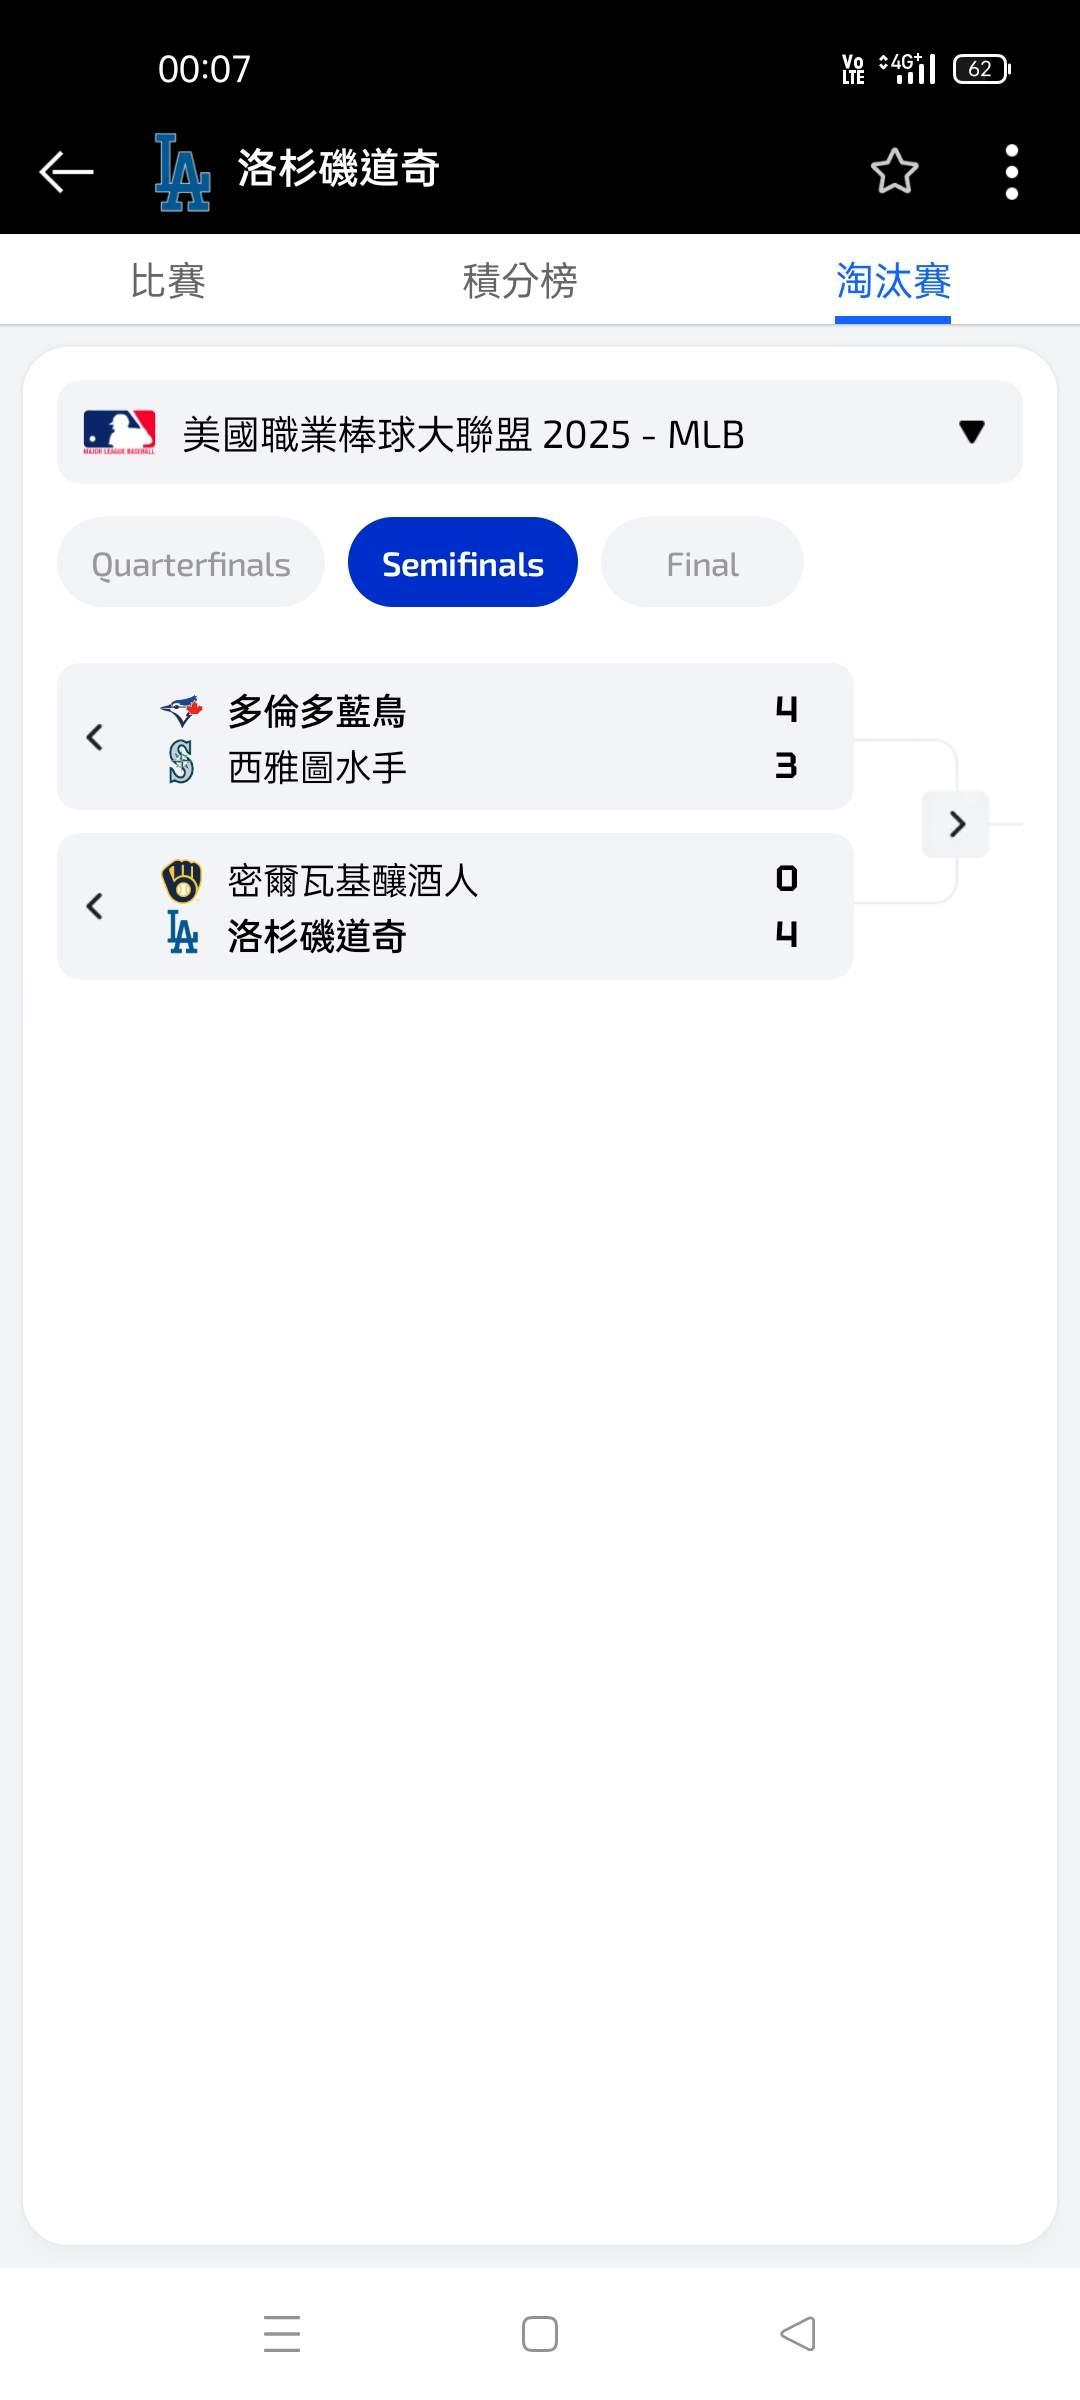Tap right chevron to next bracket round
1080x2400 pixels.
956,823
